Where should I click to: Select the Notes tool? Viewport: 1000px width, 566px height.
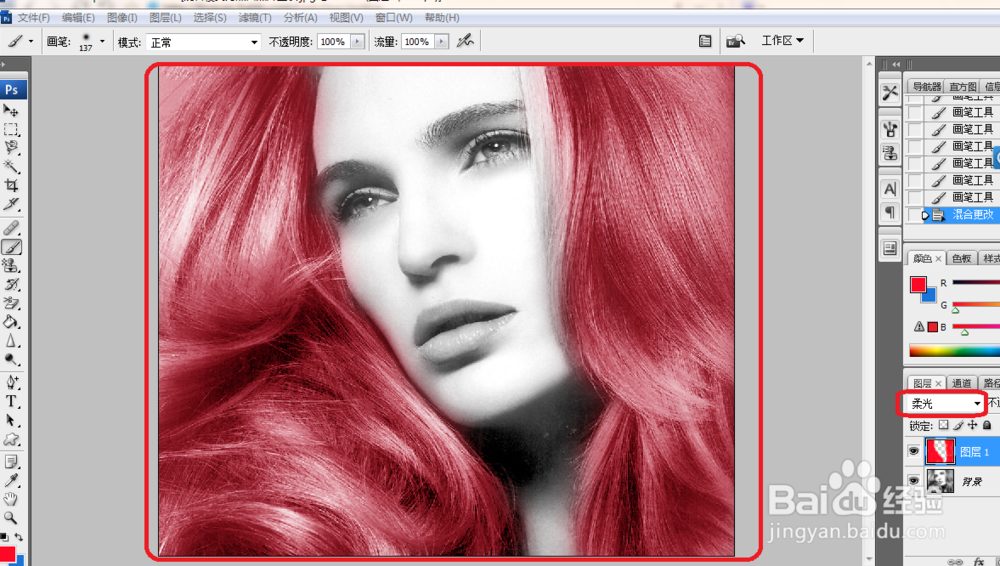pos(11,461)
